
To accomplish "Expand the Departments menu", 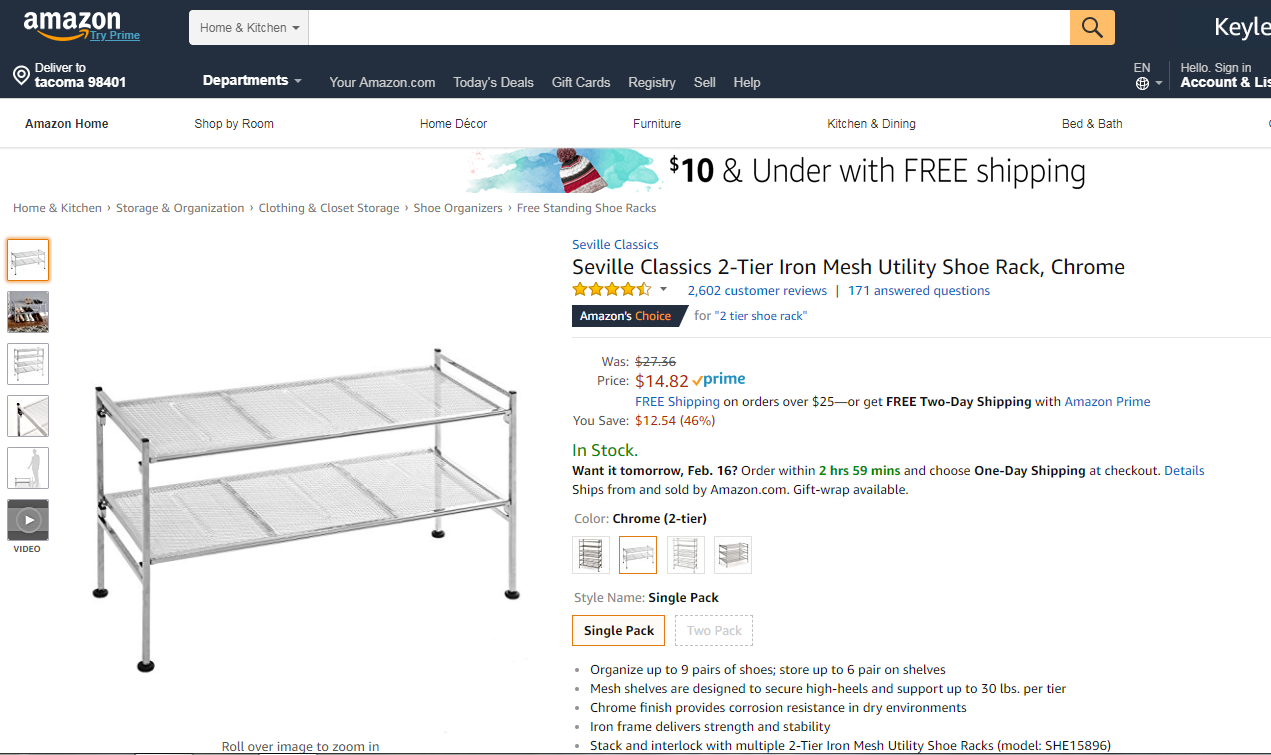I will click(252, 81).
